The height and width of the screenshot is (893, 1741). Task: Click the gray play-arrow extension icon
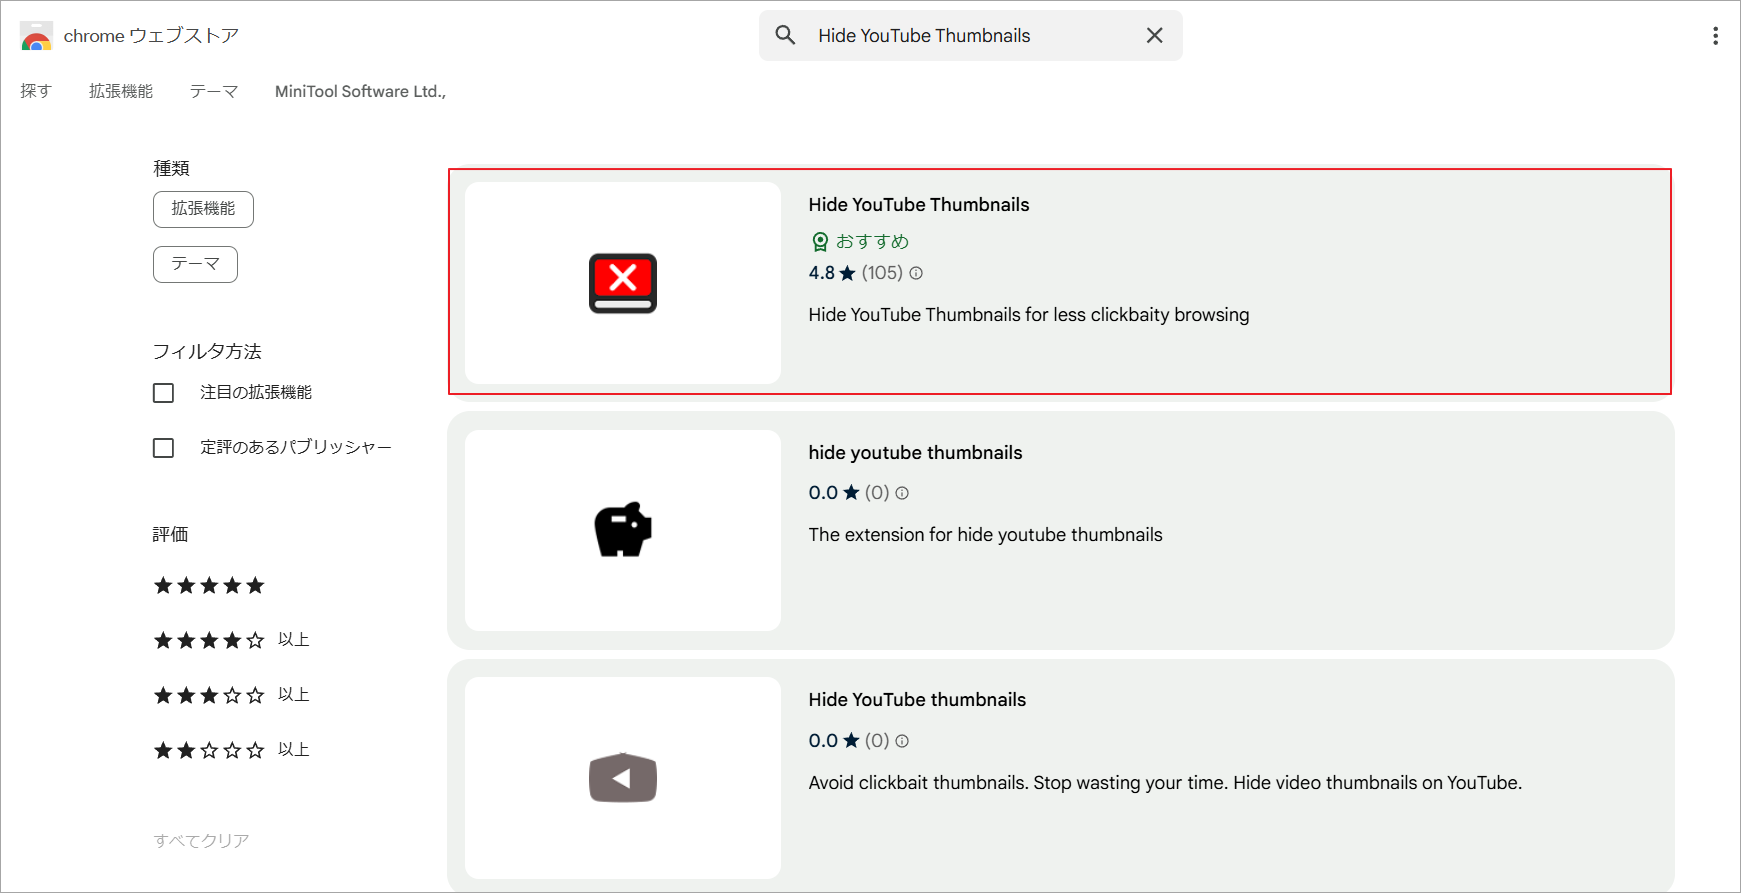(623, 778)
